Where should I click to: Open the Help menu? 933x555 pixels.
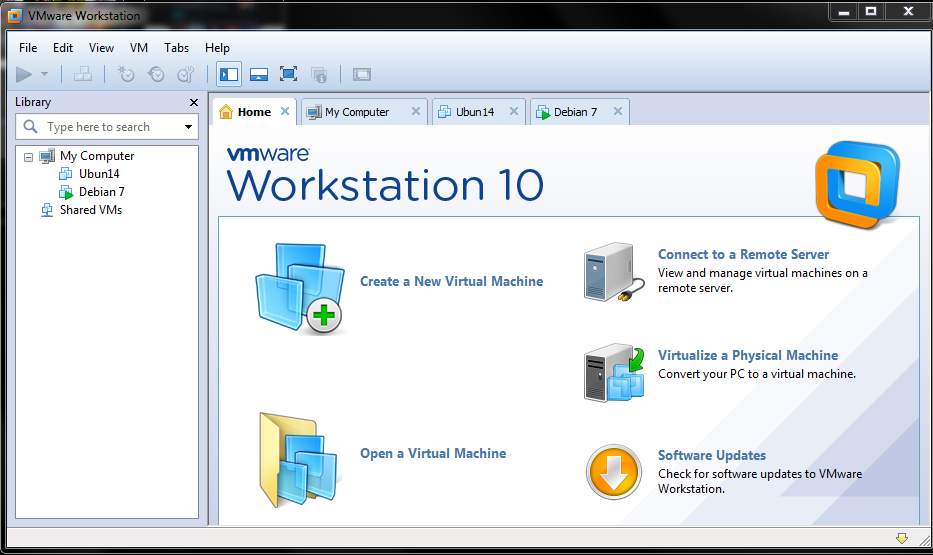click(x=217, y=48)
